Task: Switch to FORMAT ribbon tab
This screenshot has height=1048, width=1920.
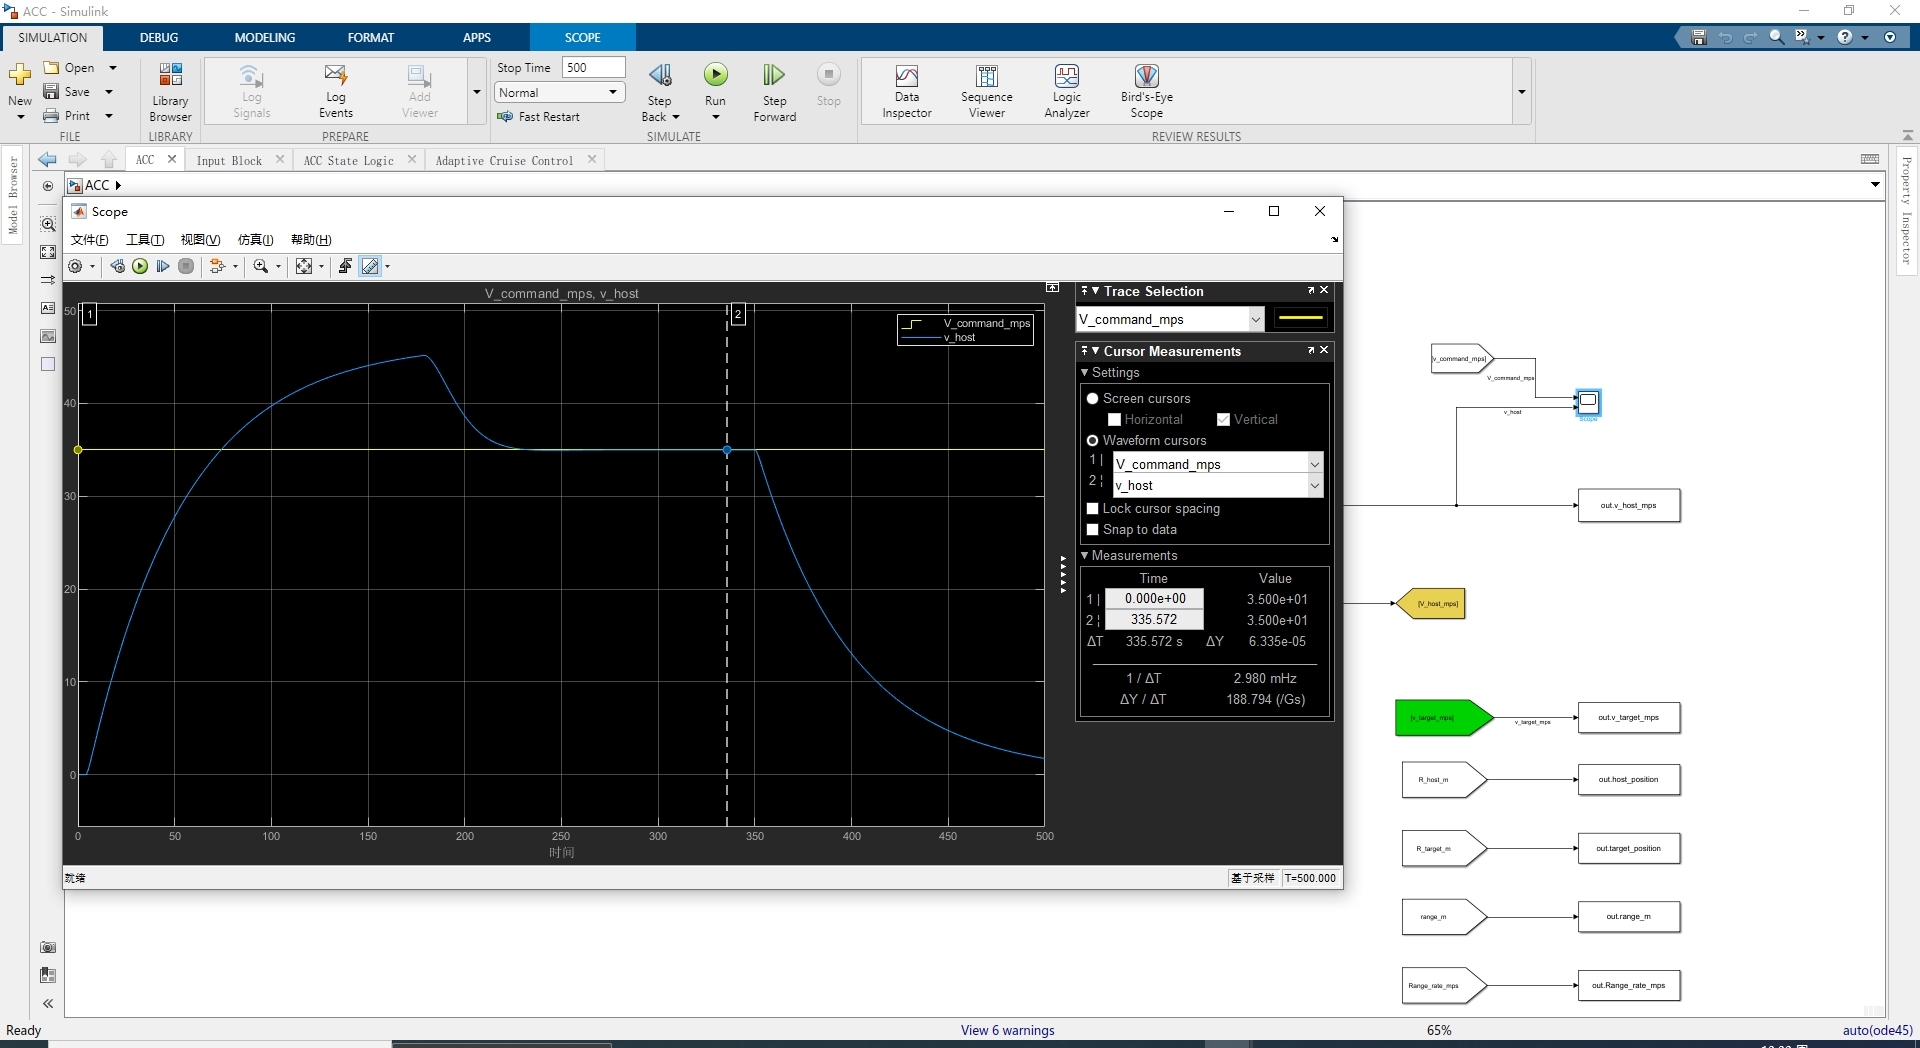Action: 371,37
